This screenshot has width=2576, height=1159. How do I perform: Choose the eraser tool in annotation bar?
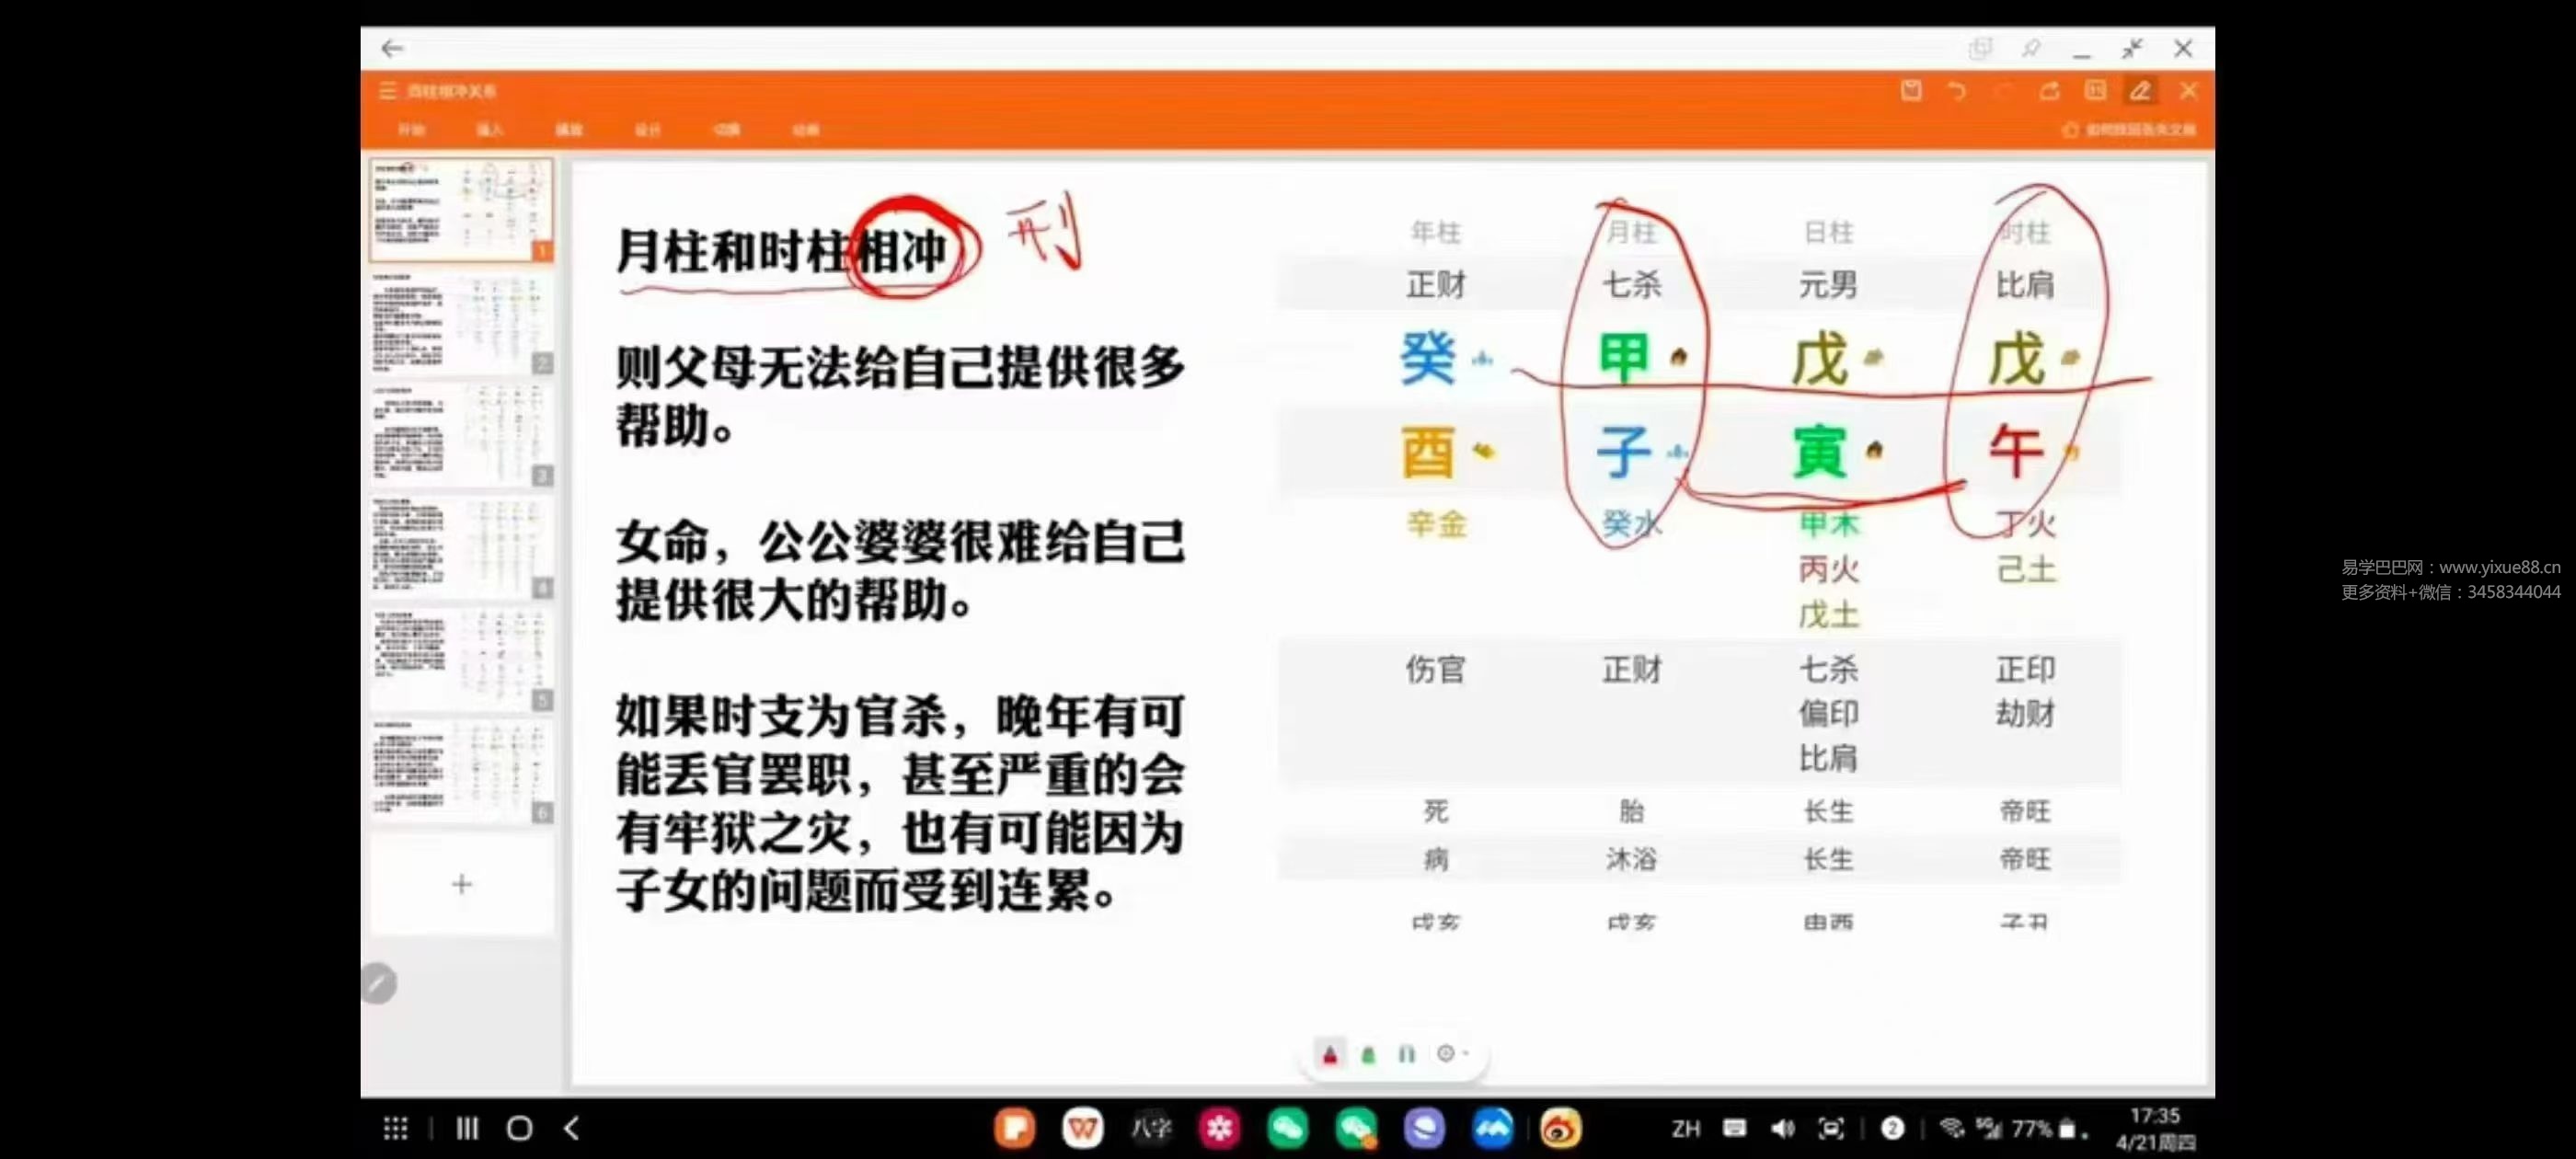(1406, 1054)
